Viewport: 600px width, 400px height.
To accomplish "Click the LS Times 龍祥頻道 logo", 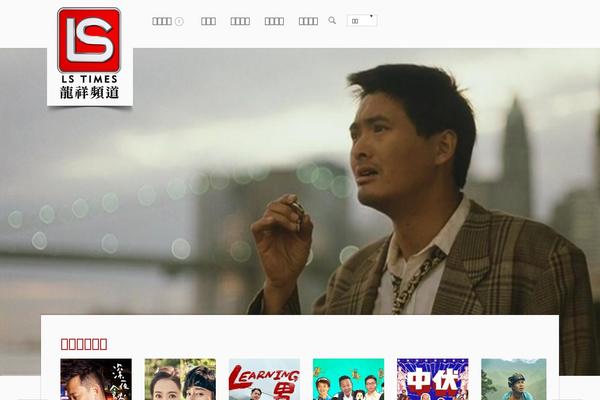I will coord(90,55).
